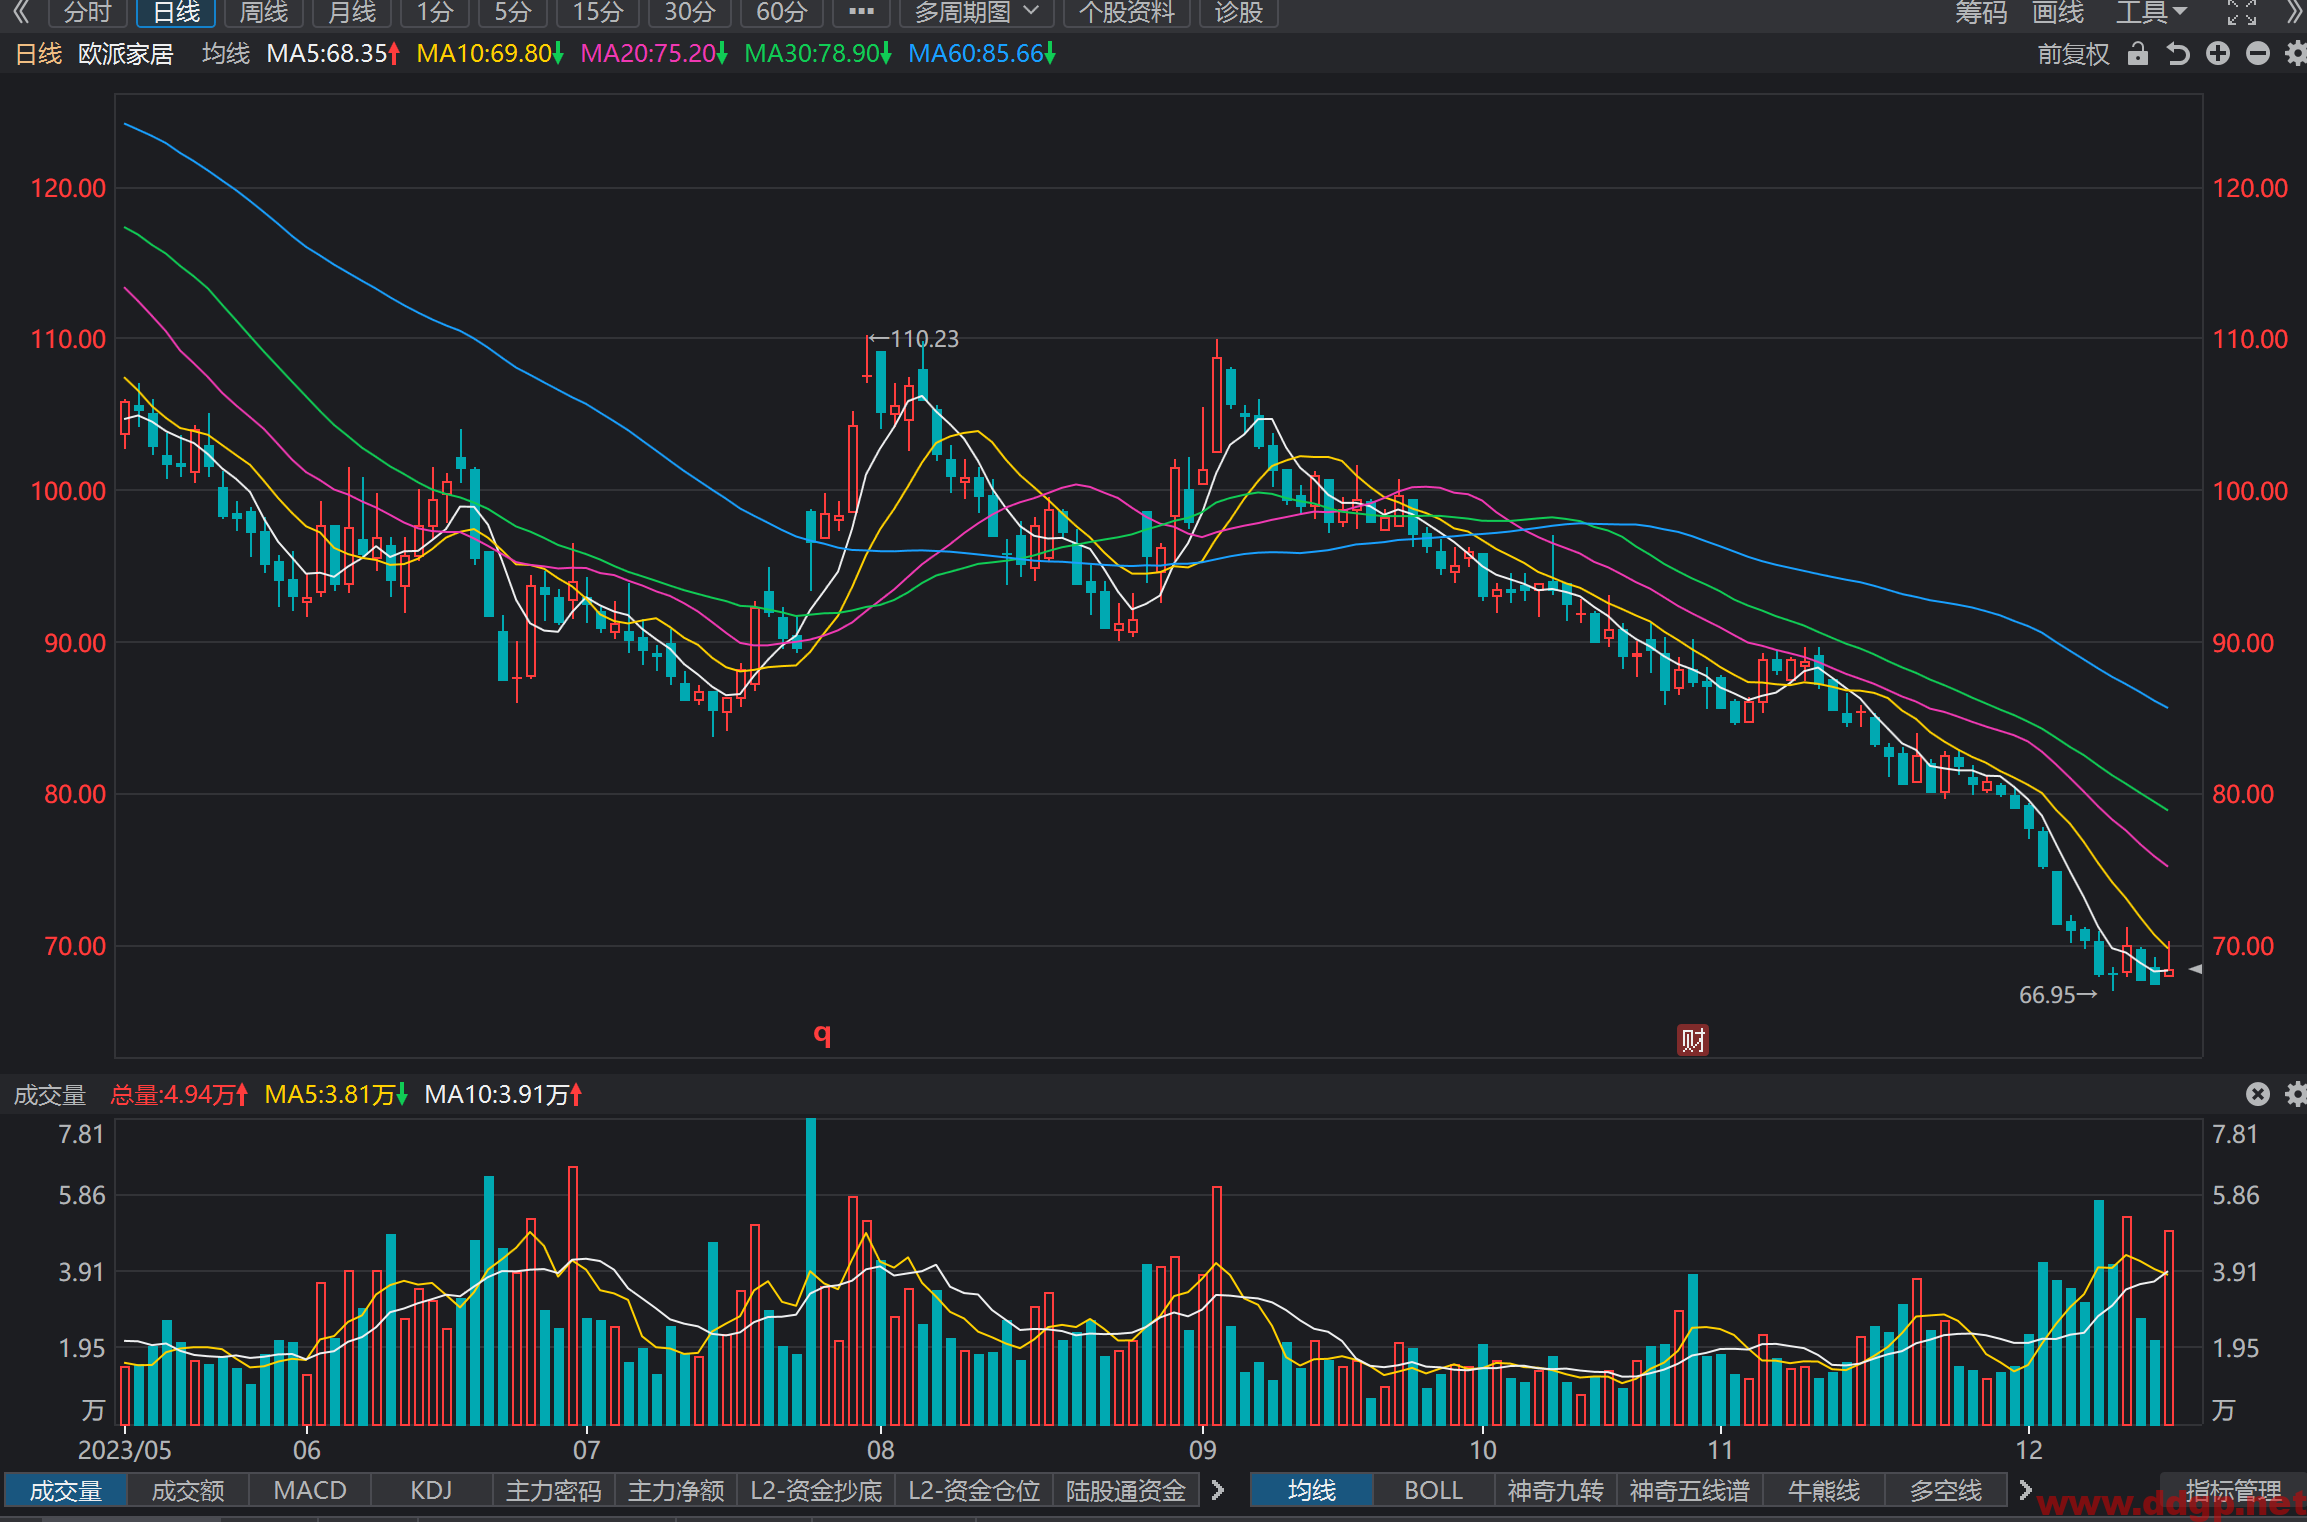Click the MA60:85.66 indicator value
This screenshot has height=1522, width=2307.
(982, 54)
